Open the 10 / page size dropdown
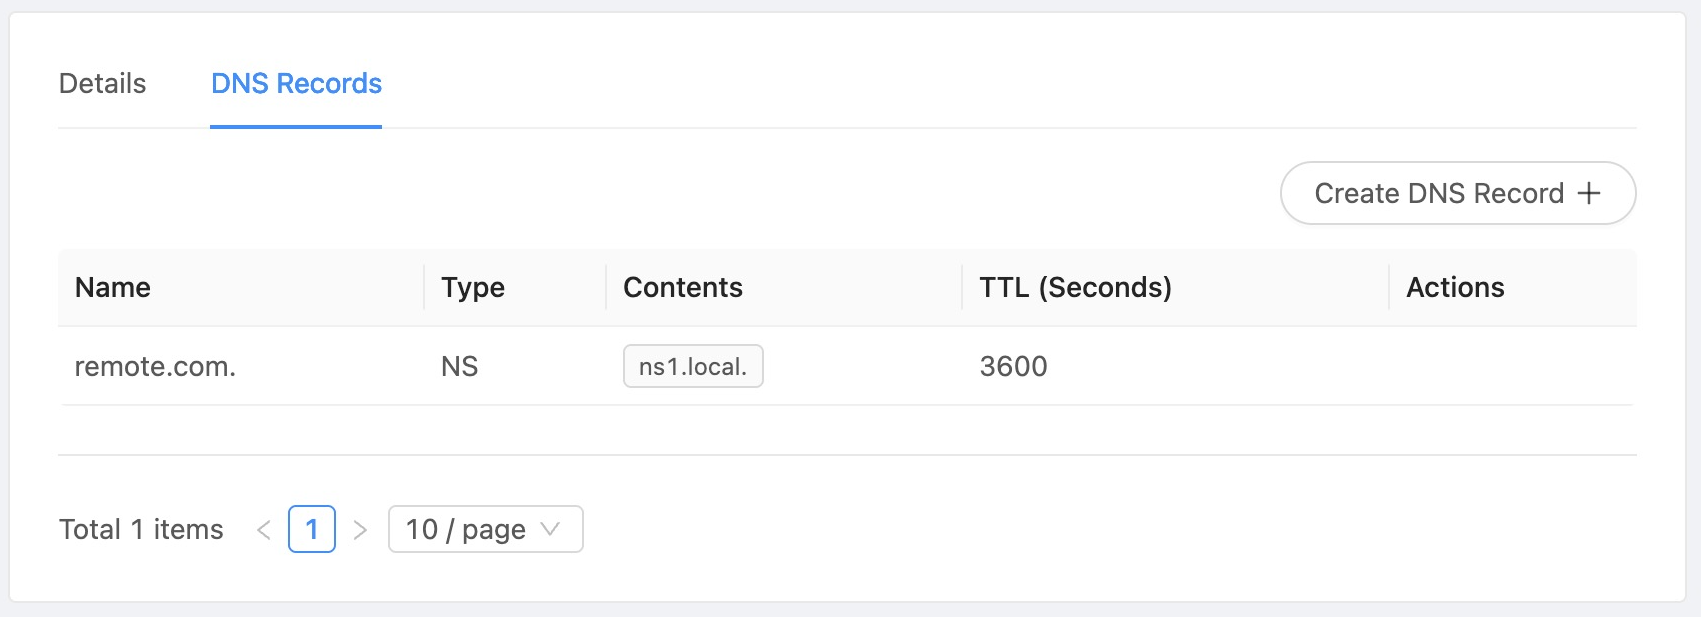1701x617 pixels. 485,529
